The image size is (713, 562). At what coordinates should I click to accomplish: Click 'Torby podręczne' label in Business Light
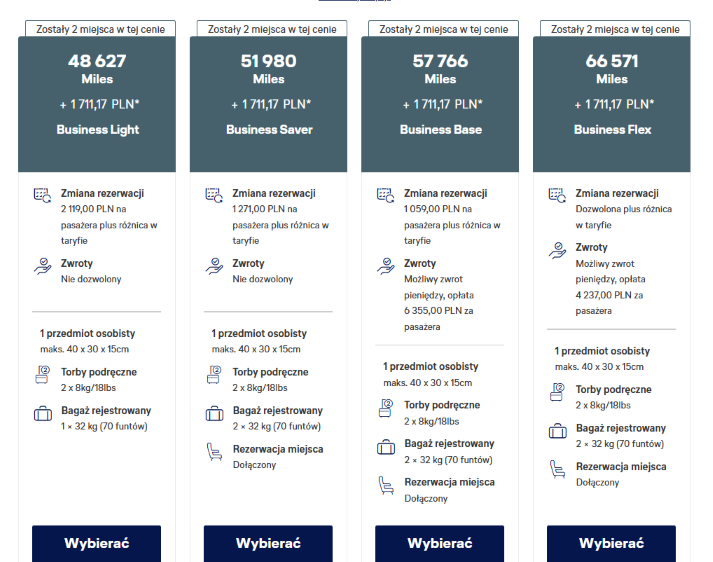99,372
